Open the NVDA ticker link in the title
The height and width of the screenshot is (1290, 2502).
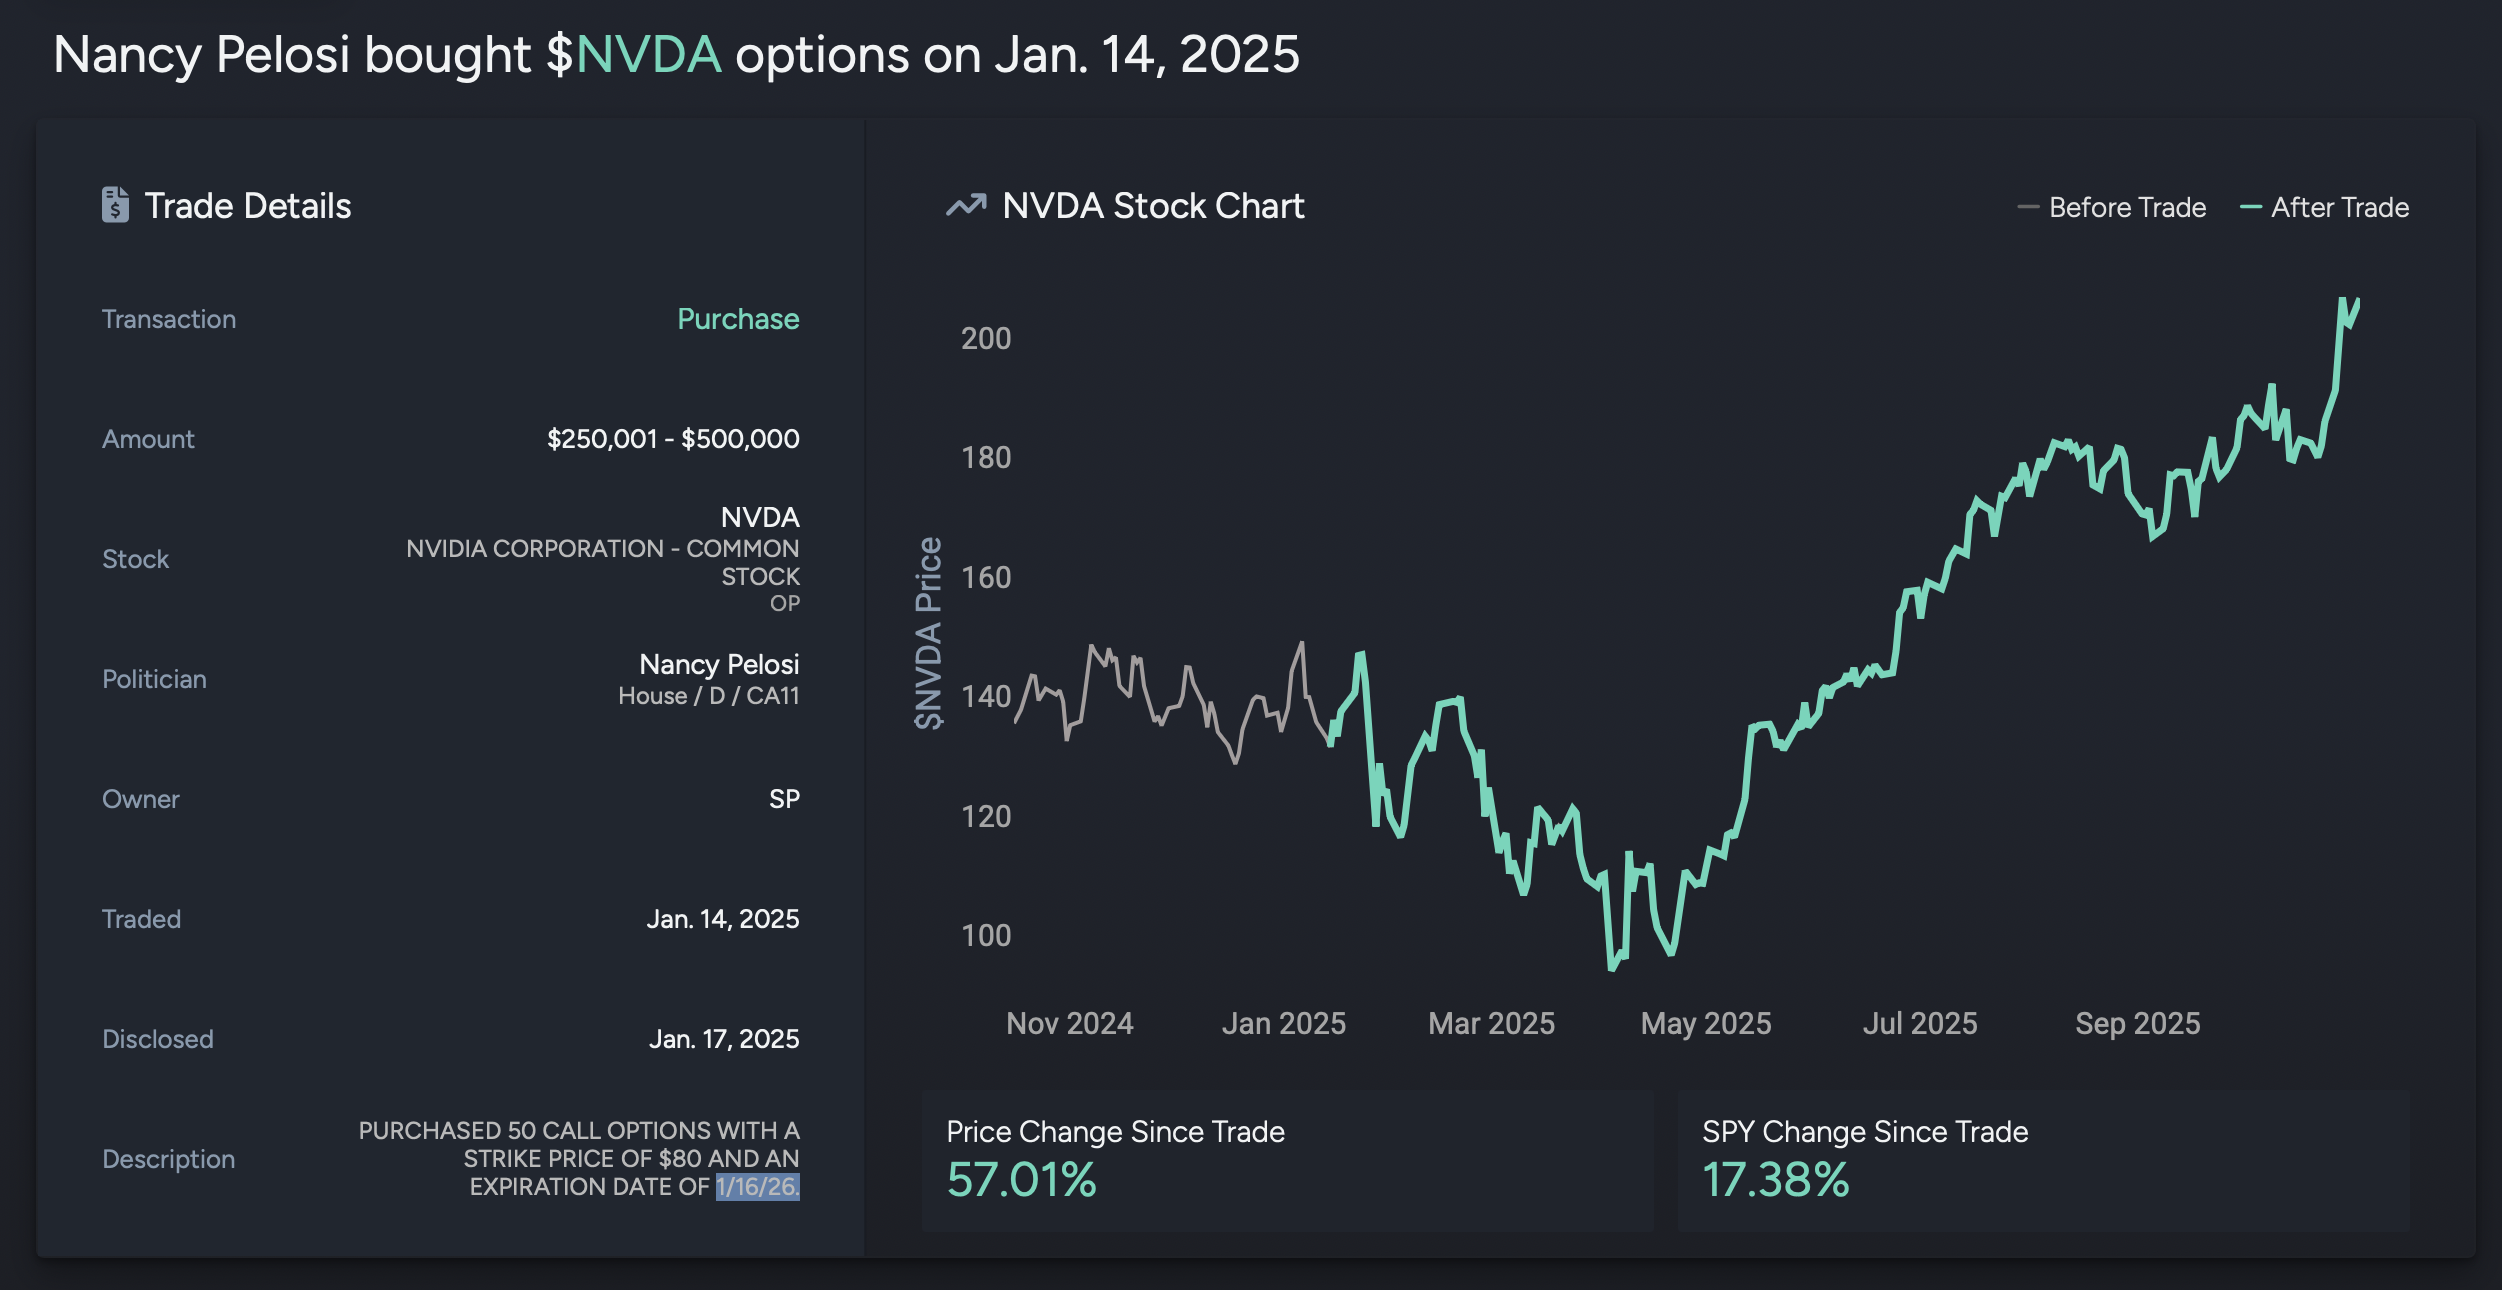tap(648, 54)
